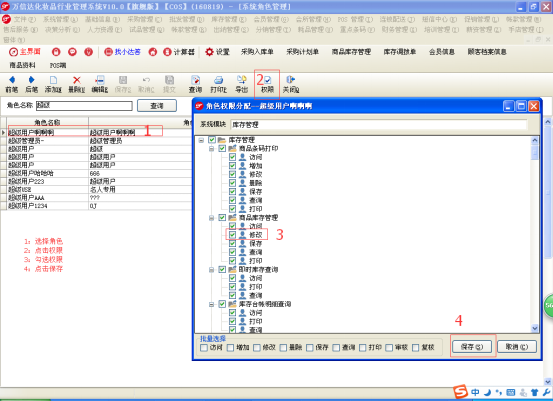
Task: Click the moon icon in IME bar
Action: 487,392
